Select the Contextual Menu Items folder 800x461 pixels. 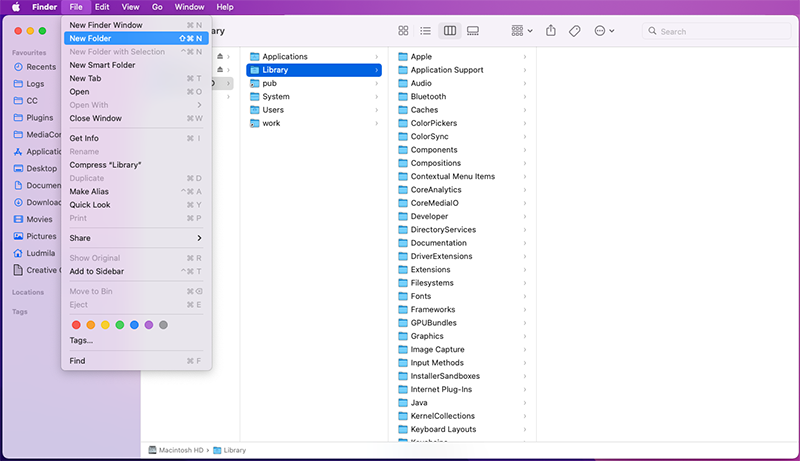click(462, 176)
